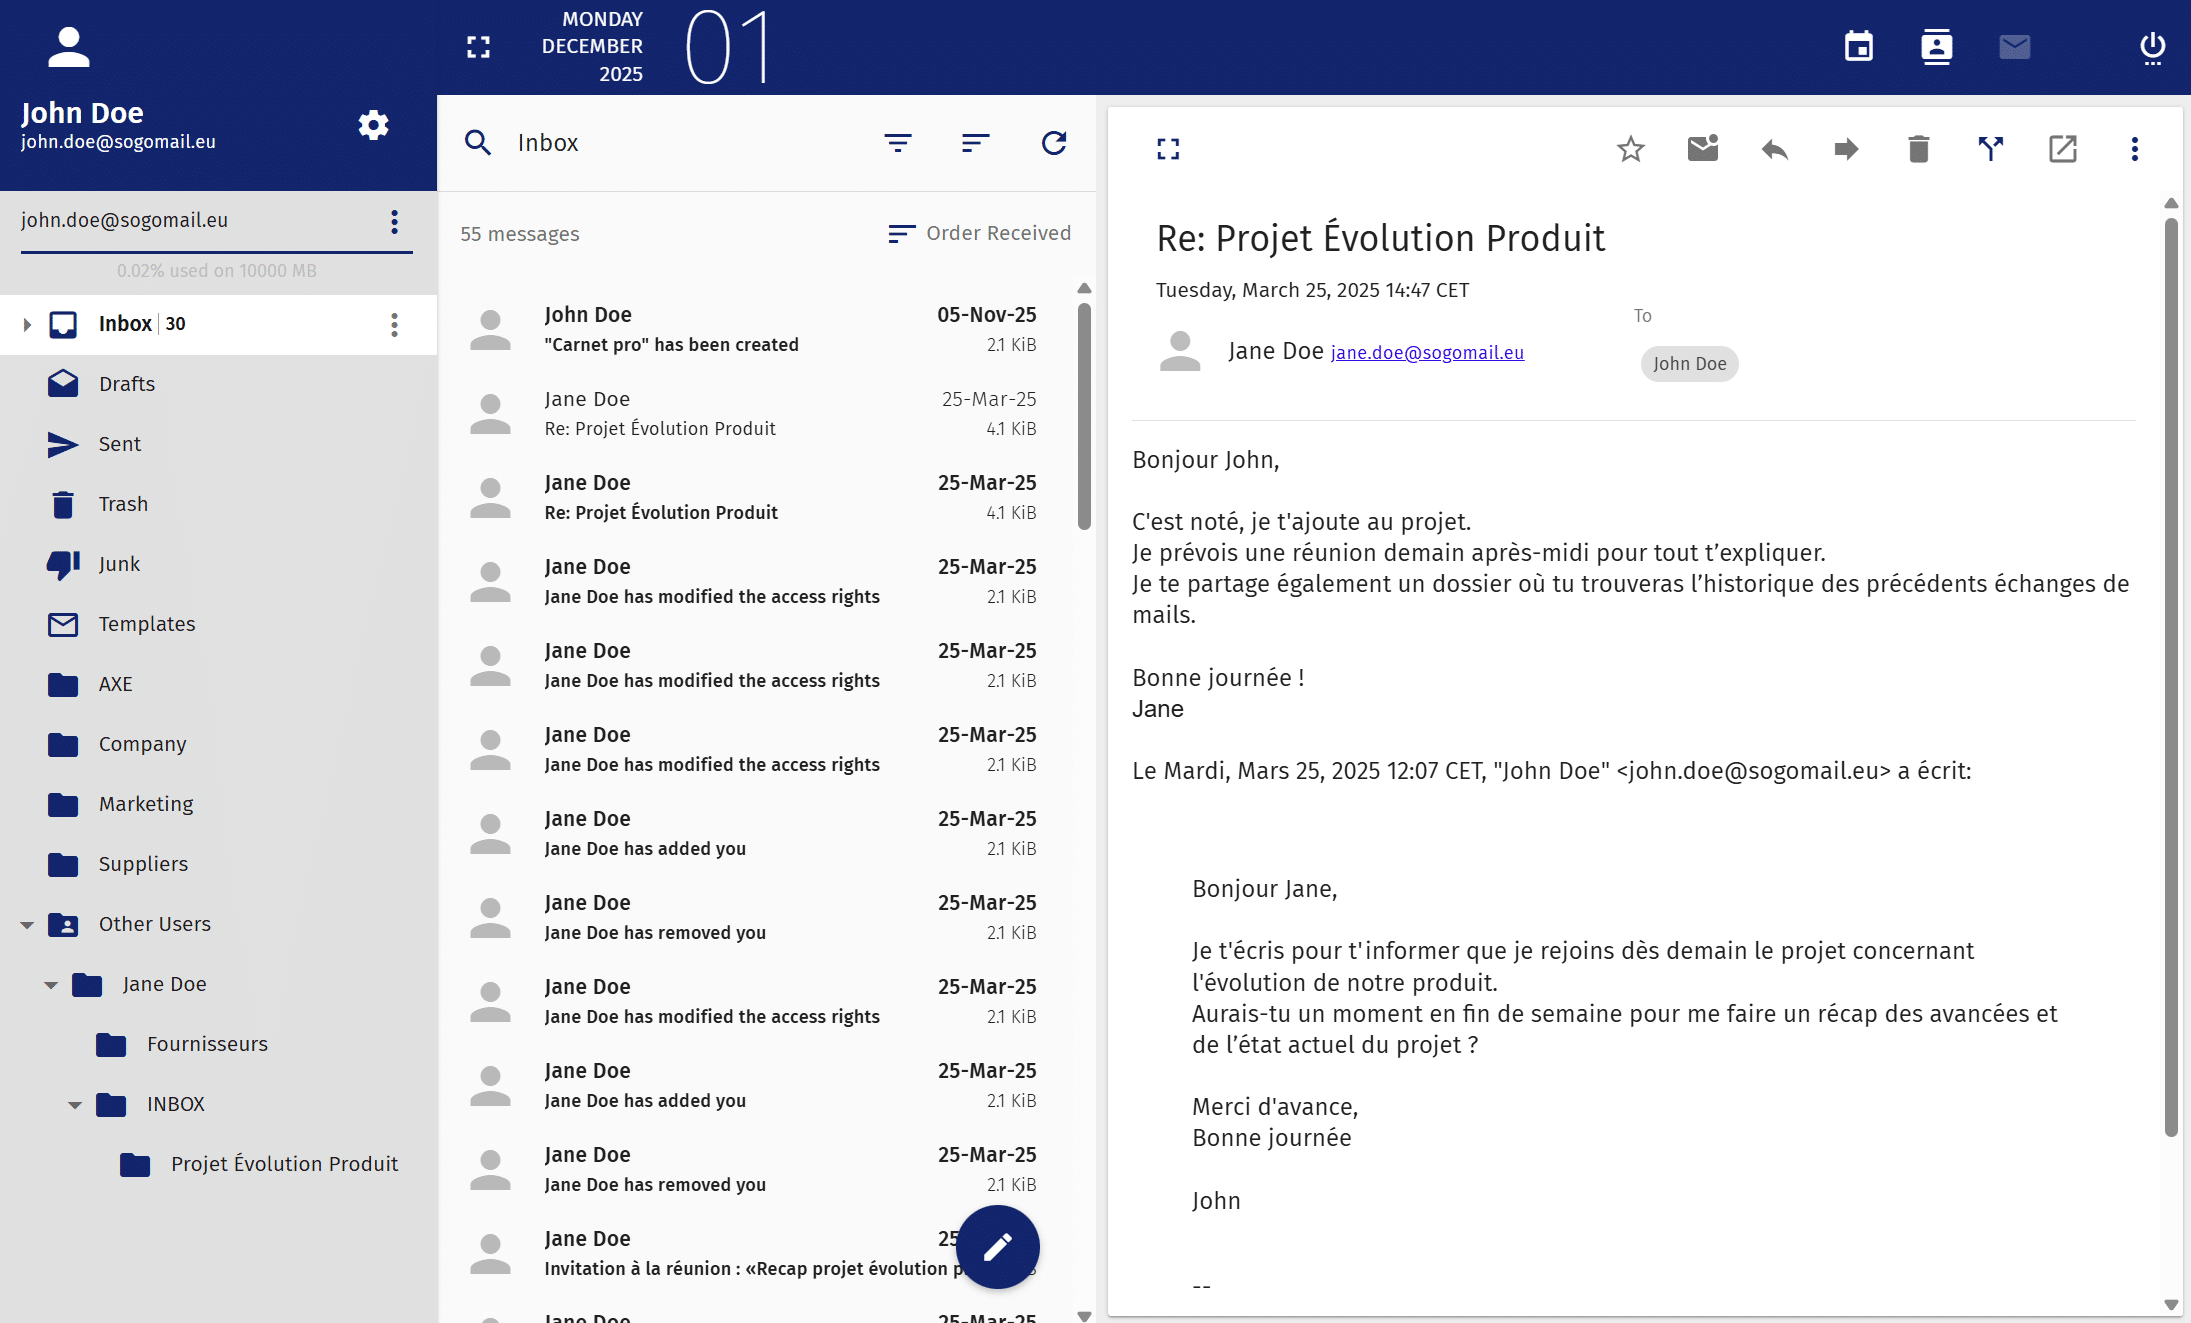Forward the open email
The image size is (2191, 1323).
pyautogui.click(x=1846, y=149)
